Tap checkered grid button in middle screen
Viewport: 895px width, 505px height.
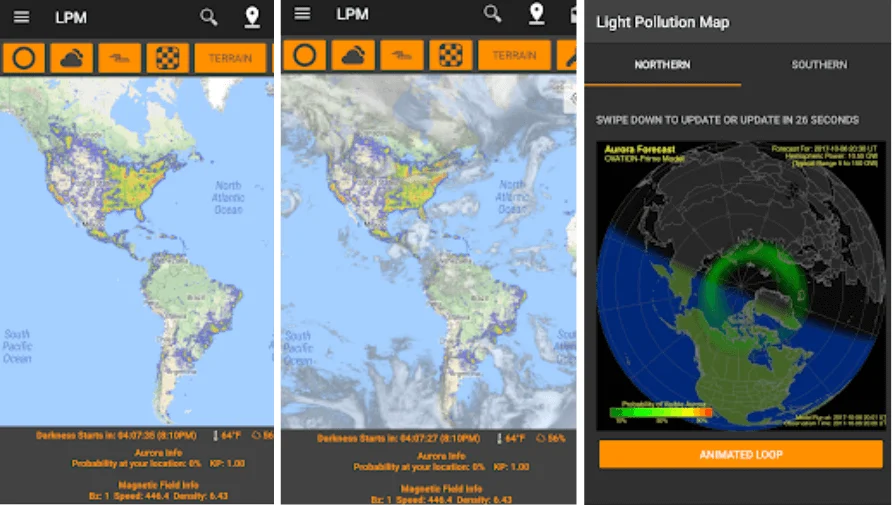450,55
